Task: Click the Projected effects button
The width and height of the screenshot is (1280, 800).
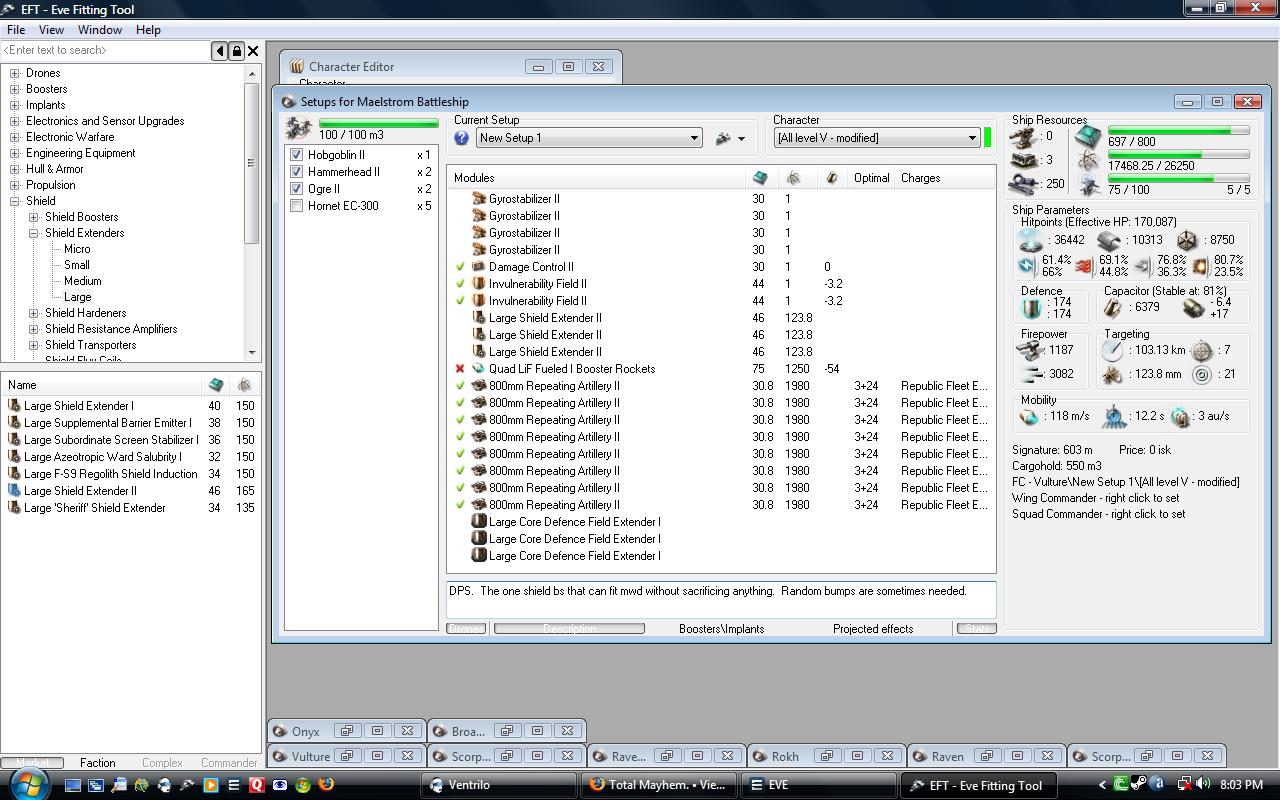Action: coord(872,629)
